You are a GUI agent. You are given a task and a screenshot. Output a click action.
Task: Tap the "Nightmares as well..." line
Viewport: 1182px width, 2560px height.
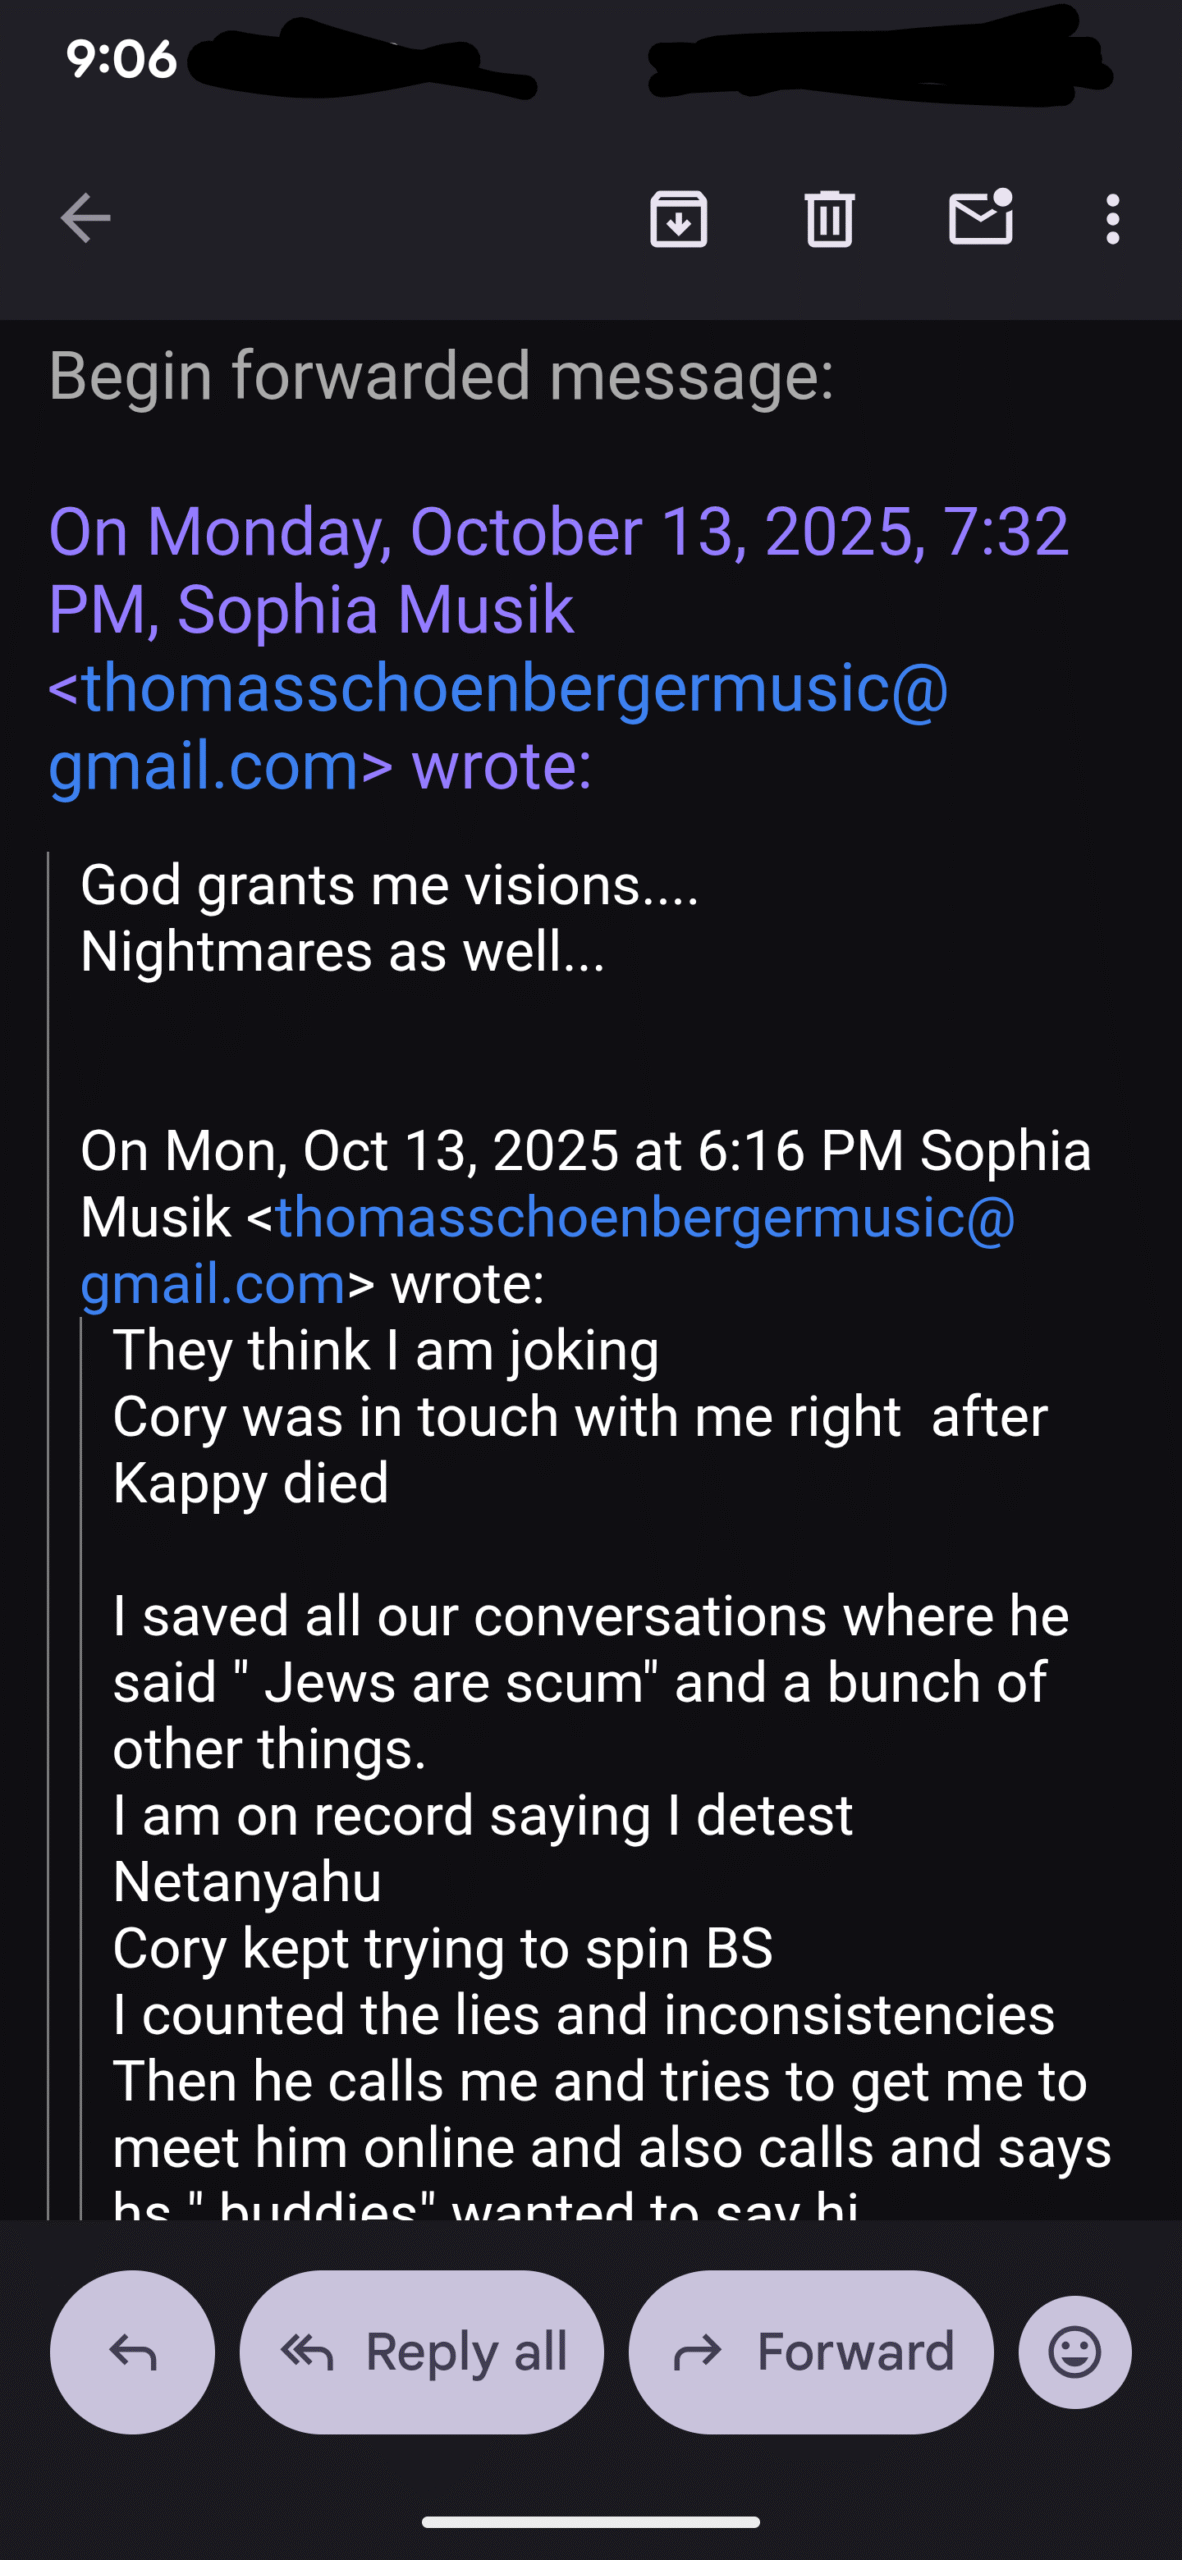tap(342, 951)
